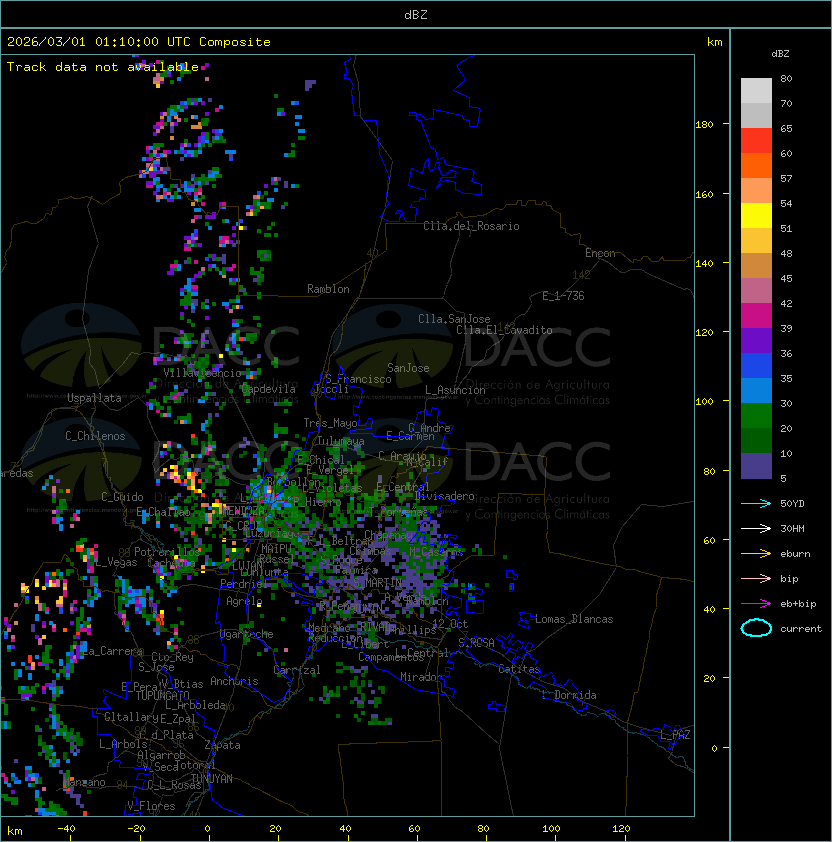Click the Ramblon place label
832x842 pixels.
click(x=328, y=289)
